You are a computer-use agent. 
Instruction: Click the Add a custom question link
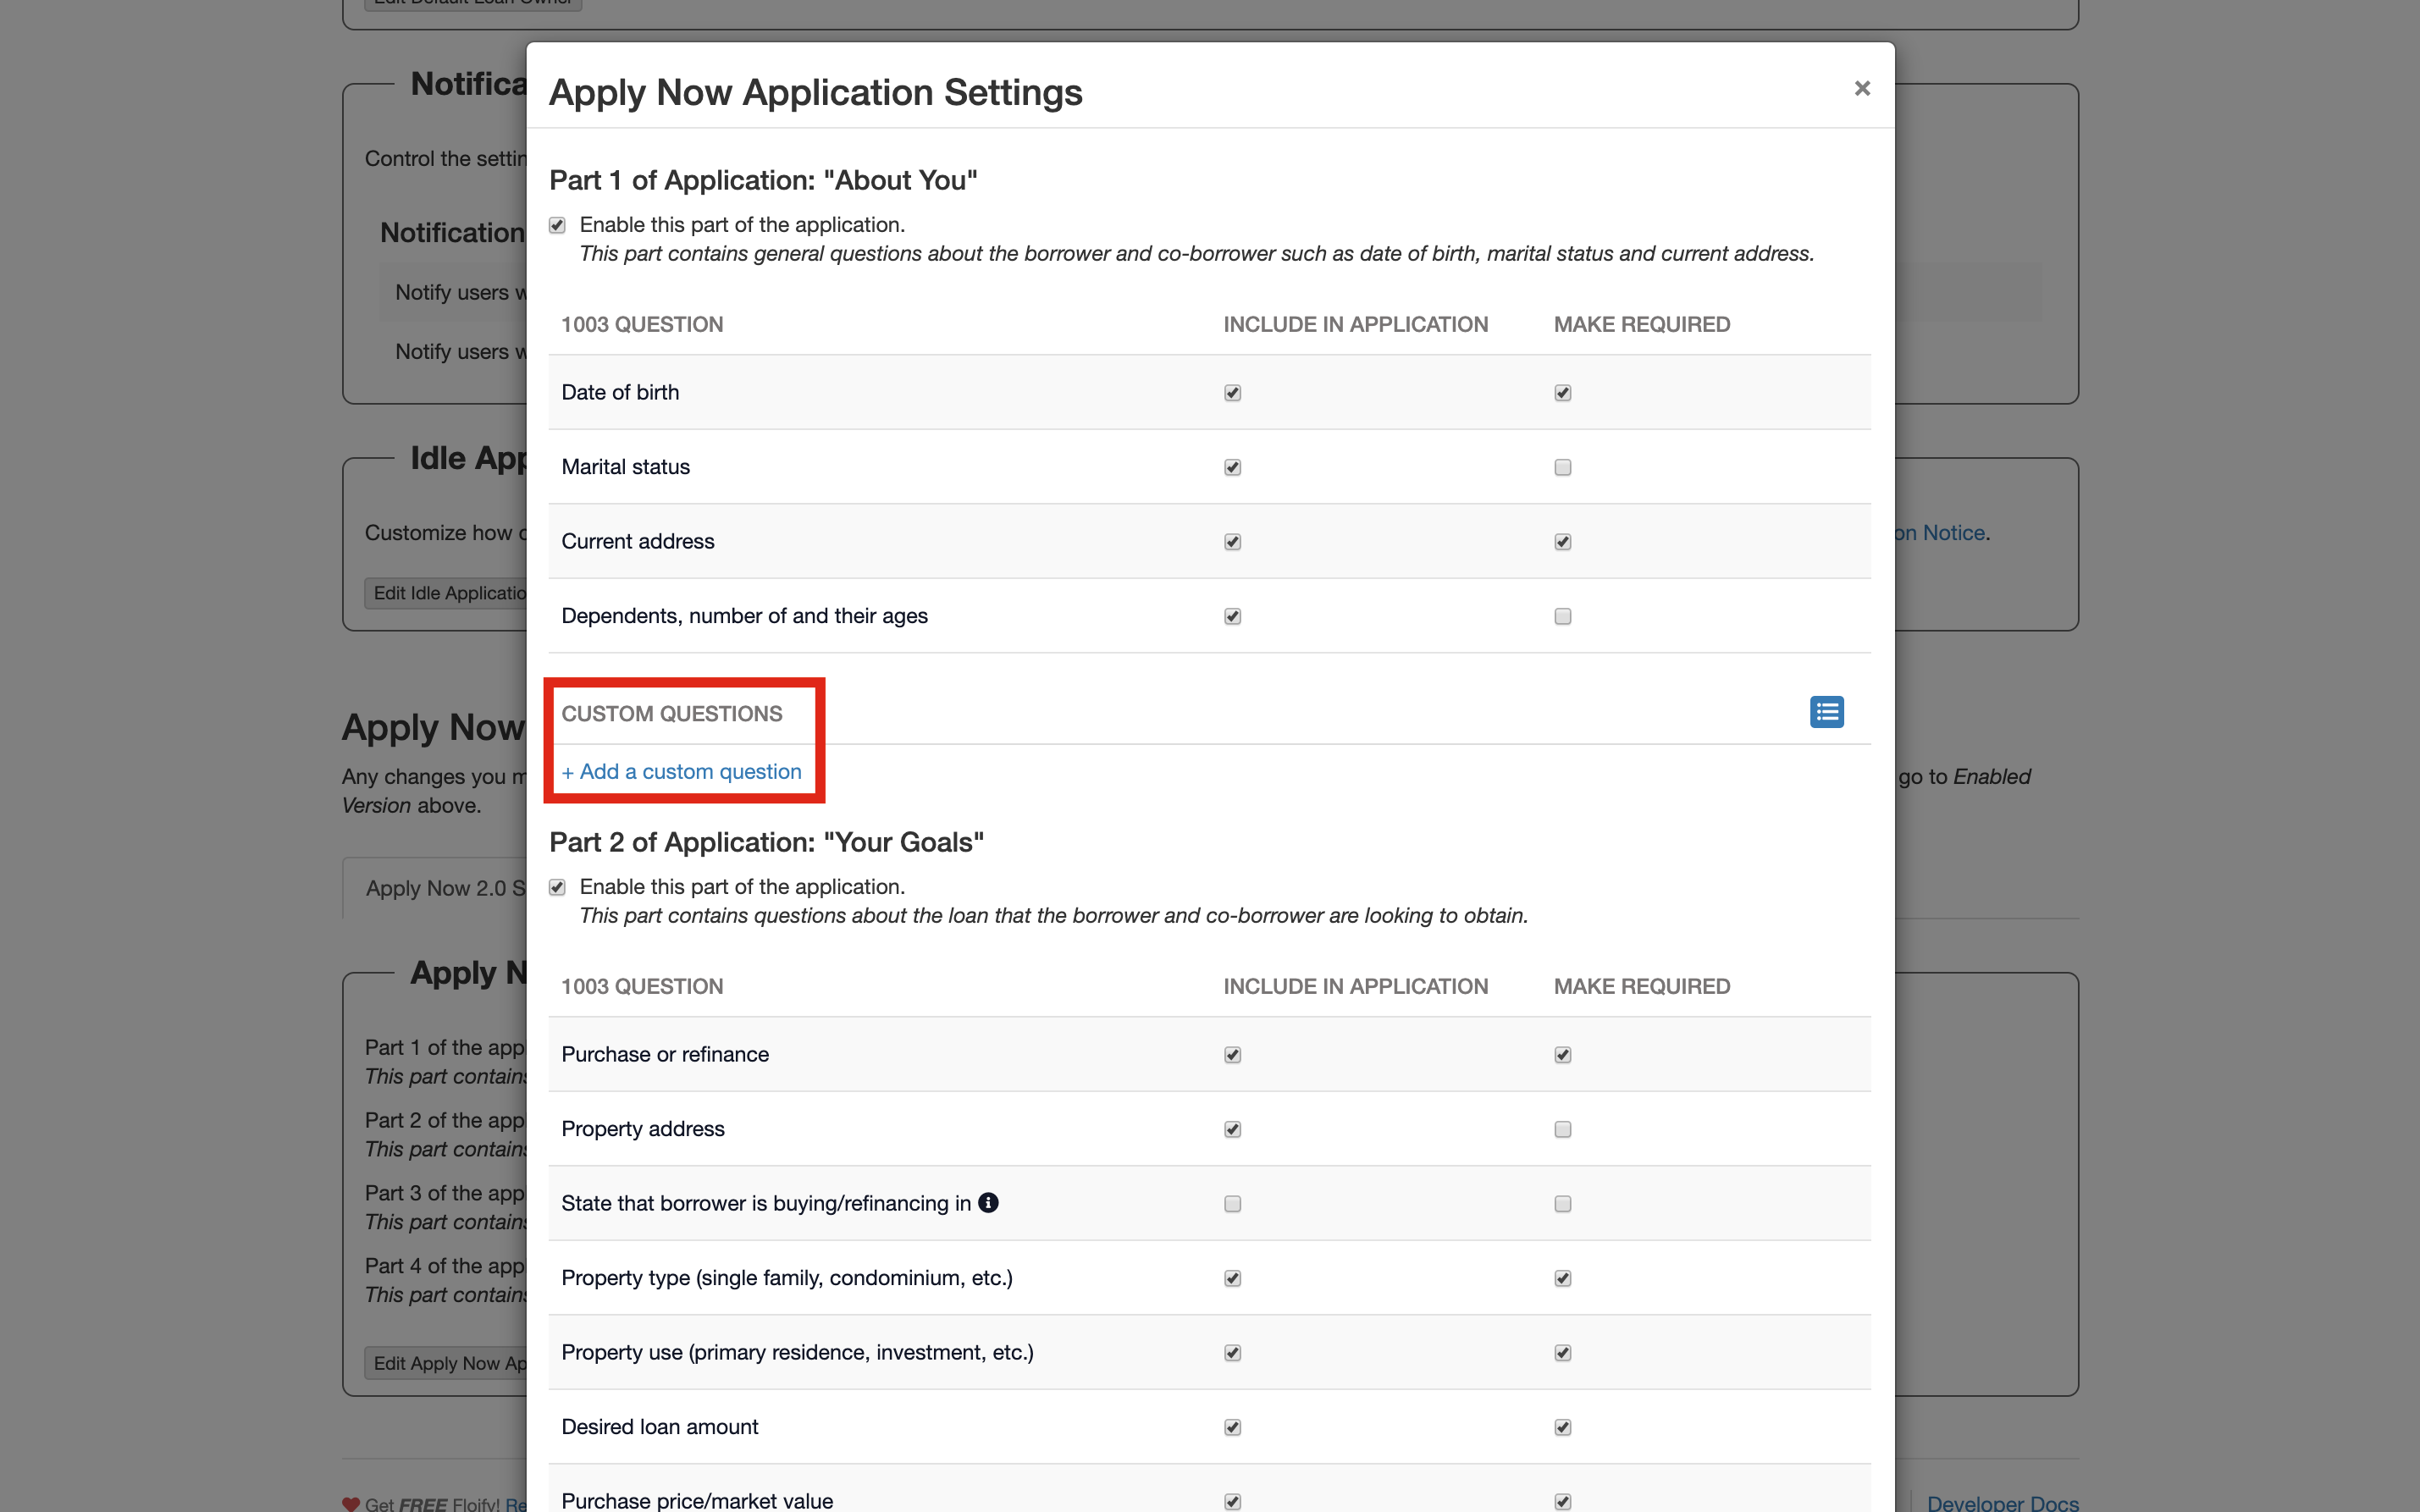pyautogui.click(x=681, y=771)
